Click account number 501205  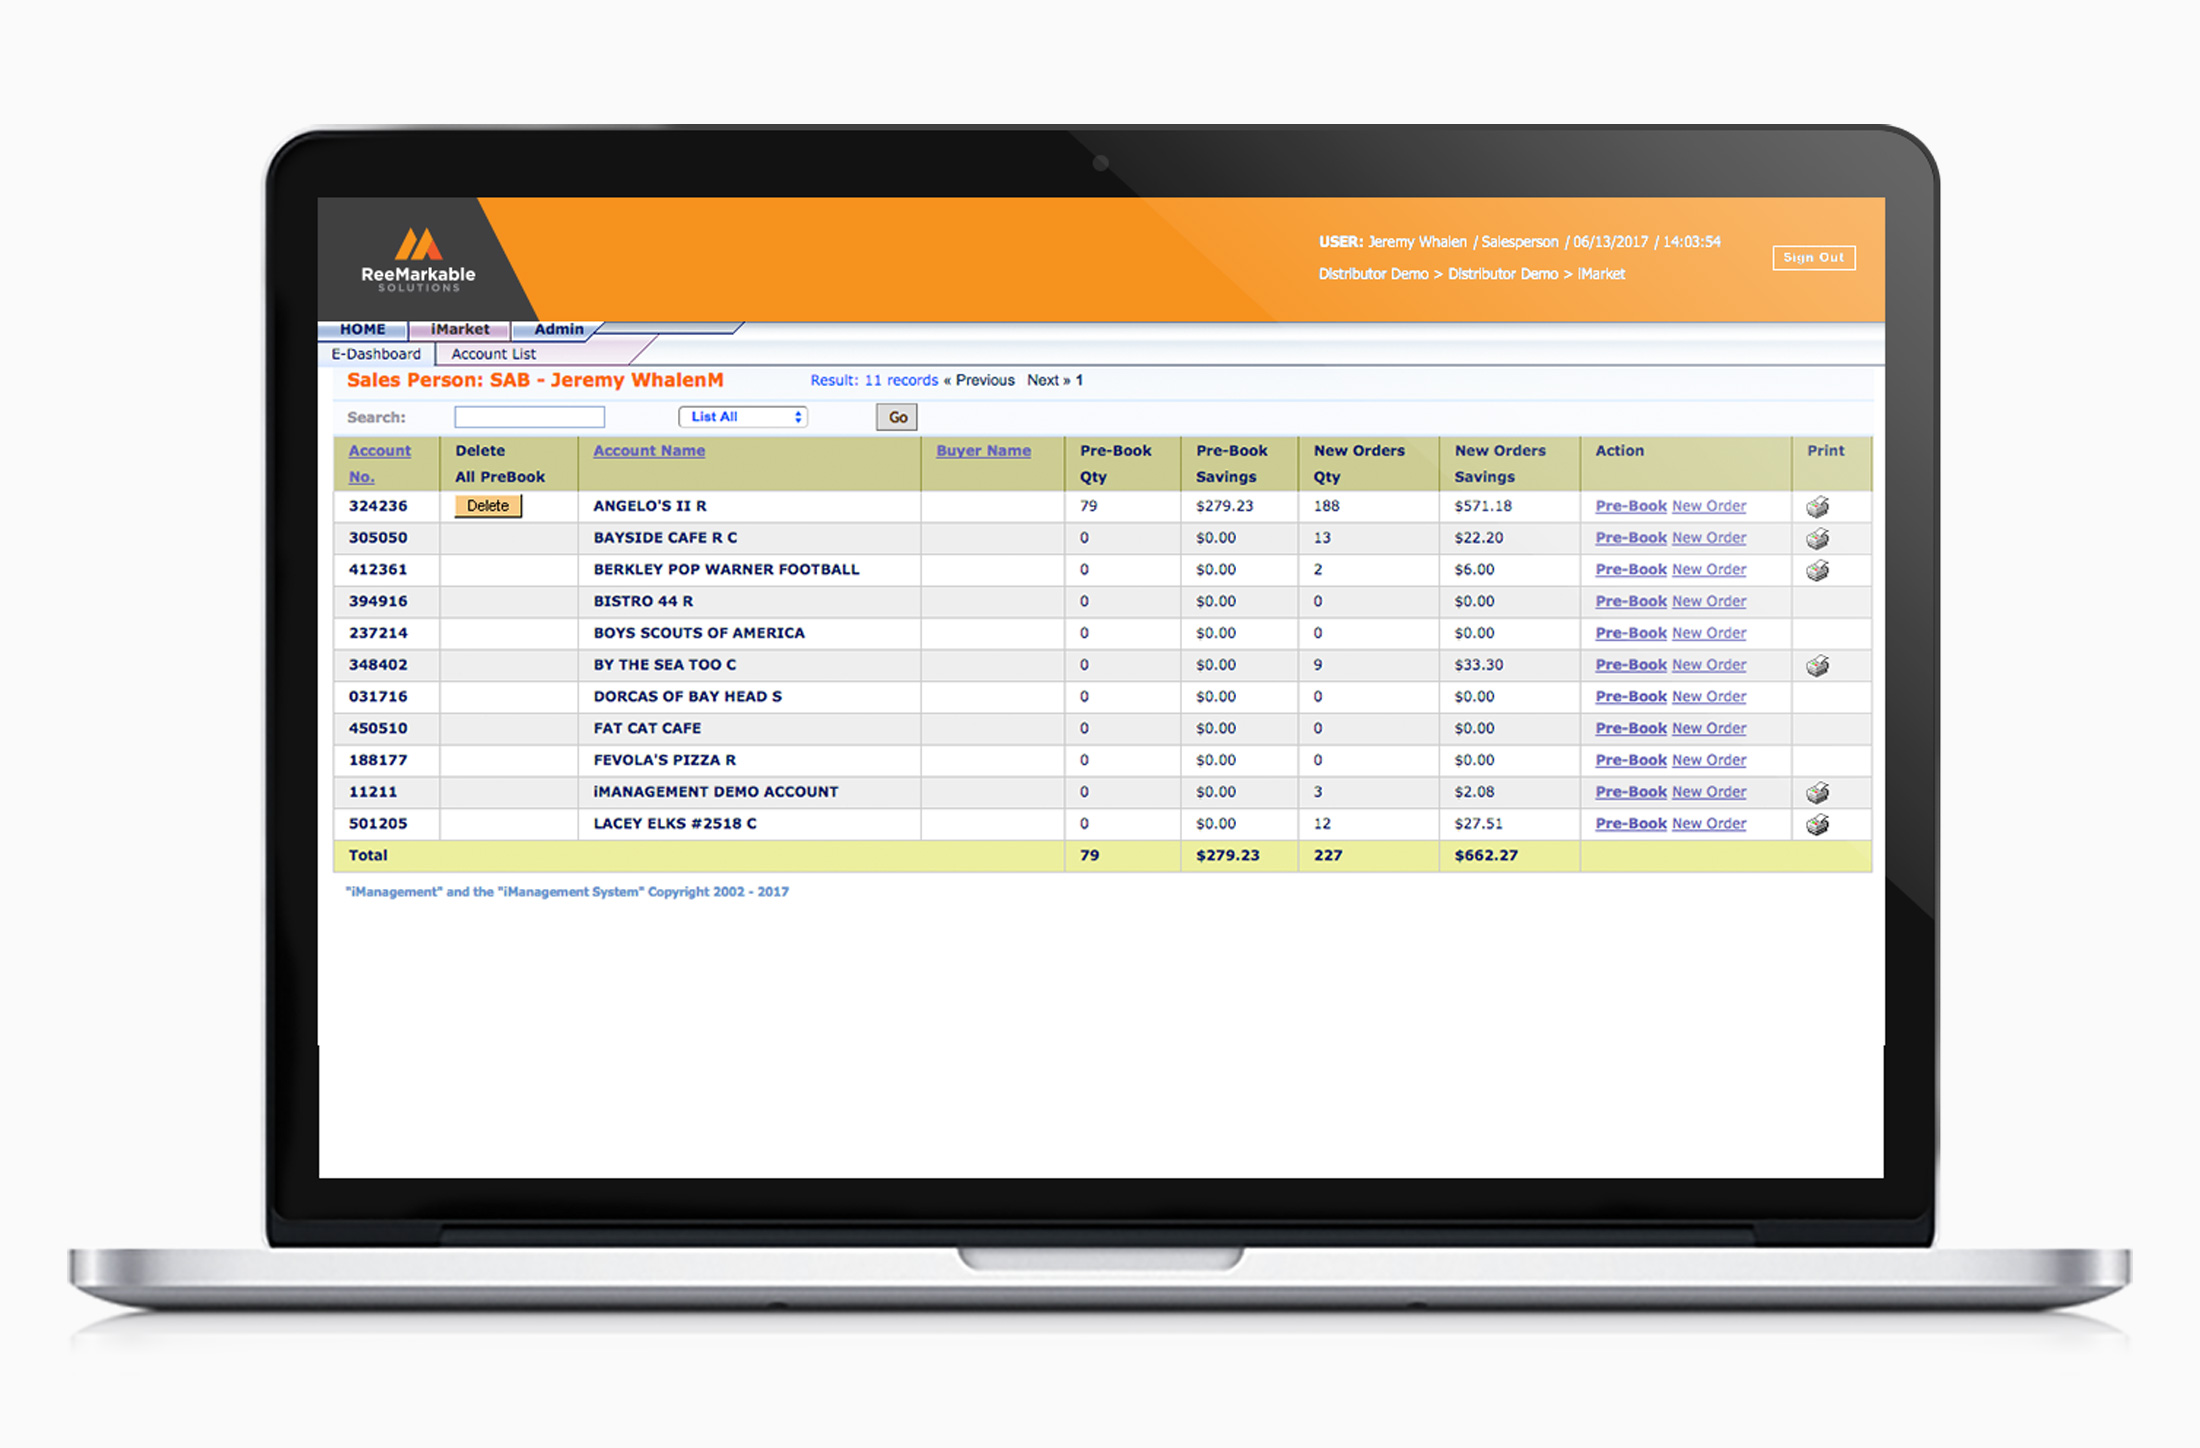(x=378, y=824)
